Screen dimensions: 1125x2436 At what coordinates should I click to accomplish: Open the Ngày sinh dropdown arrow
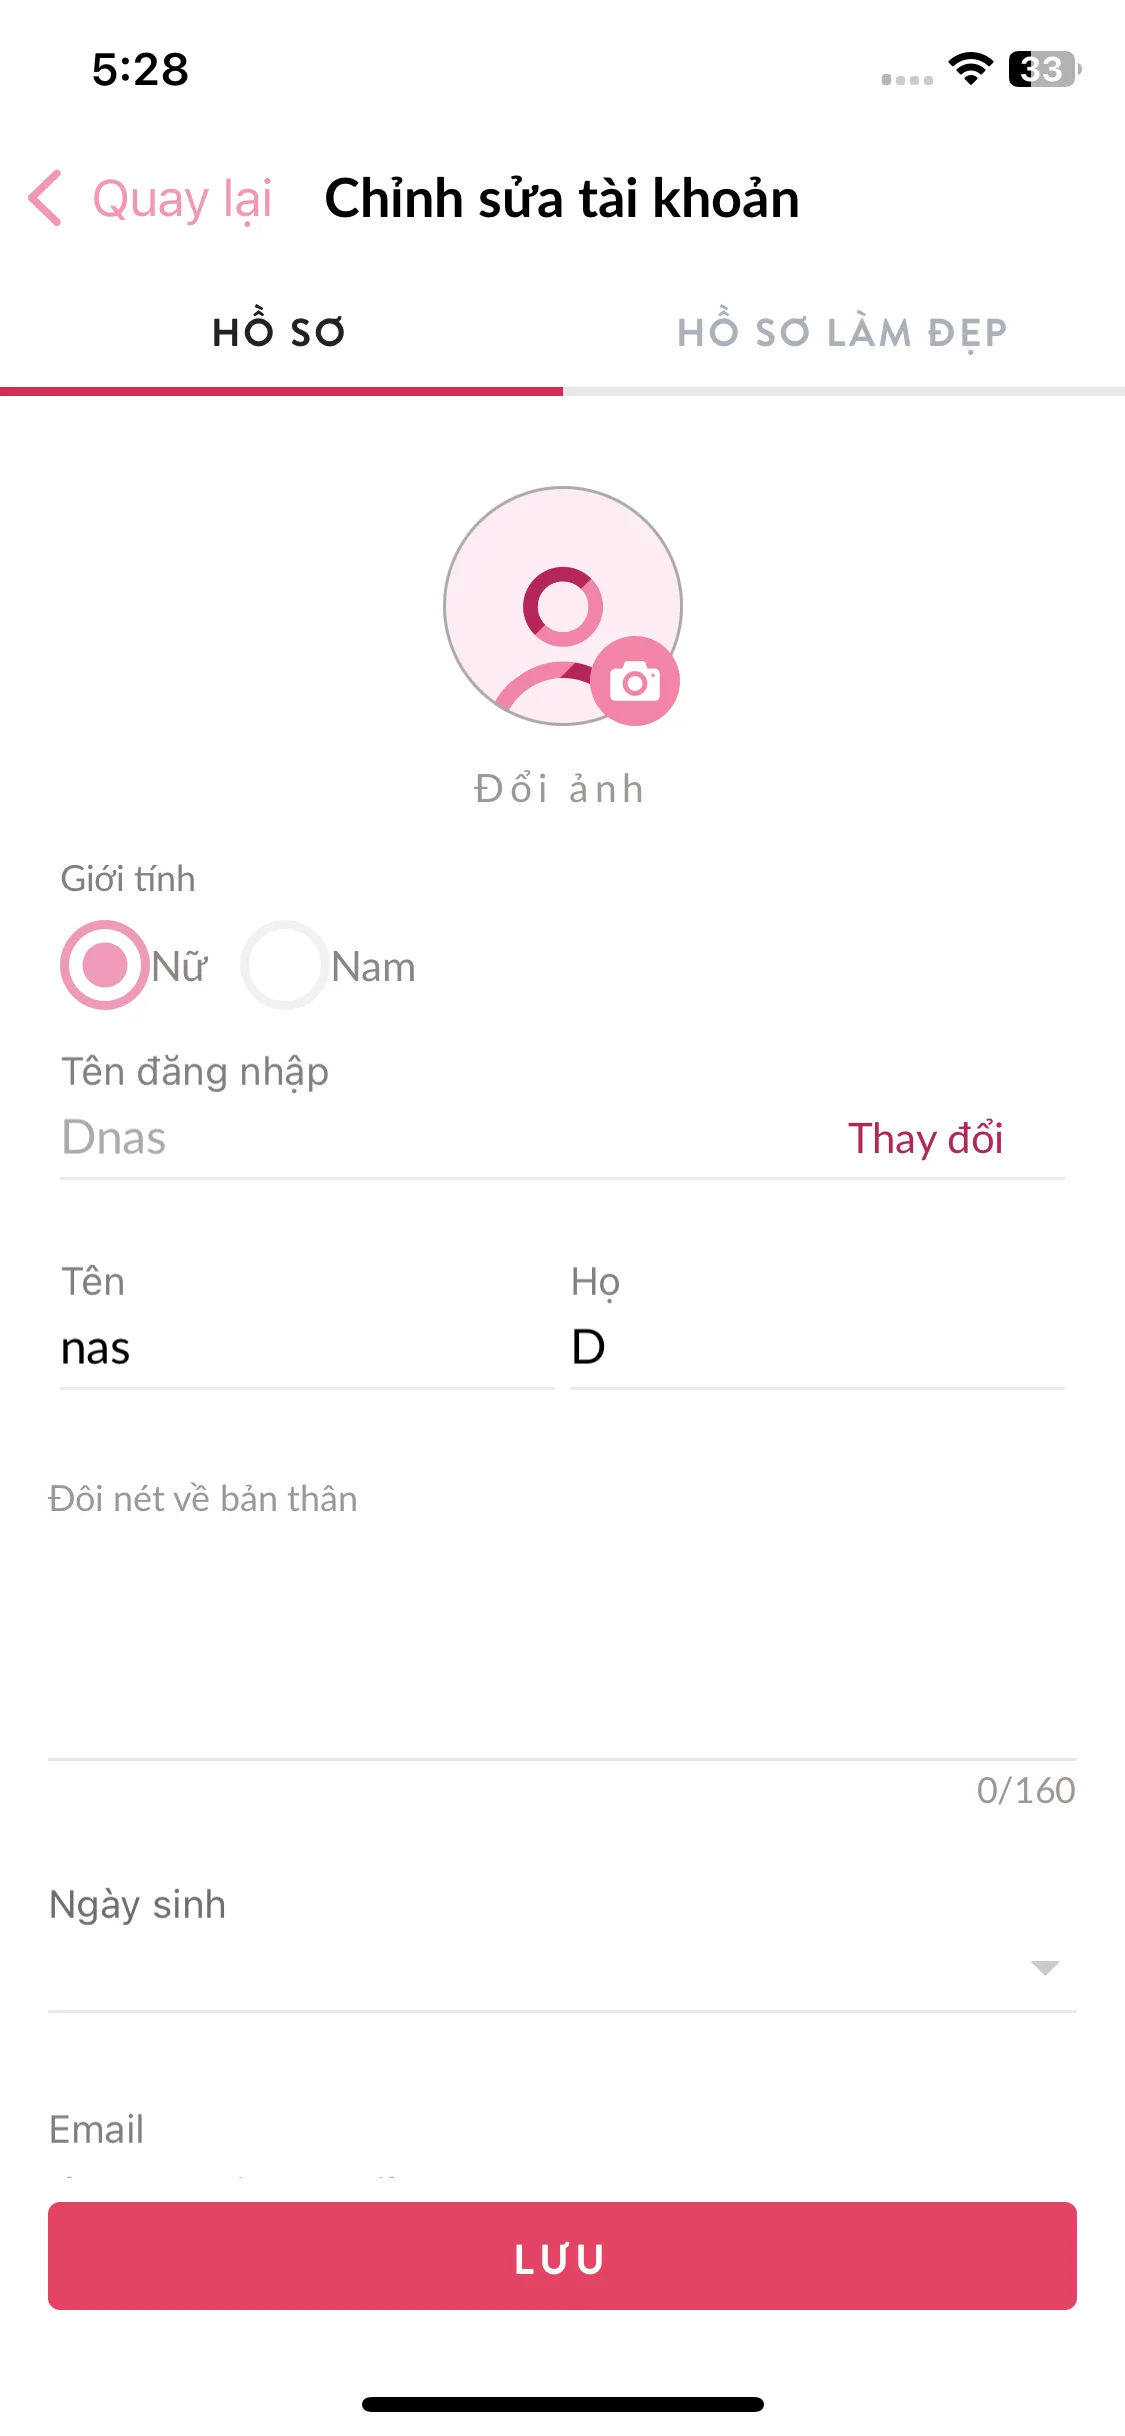[x=1045, y=1968]
